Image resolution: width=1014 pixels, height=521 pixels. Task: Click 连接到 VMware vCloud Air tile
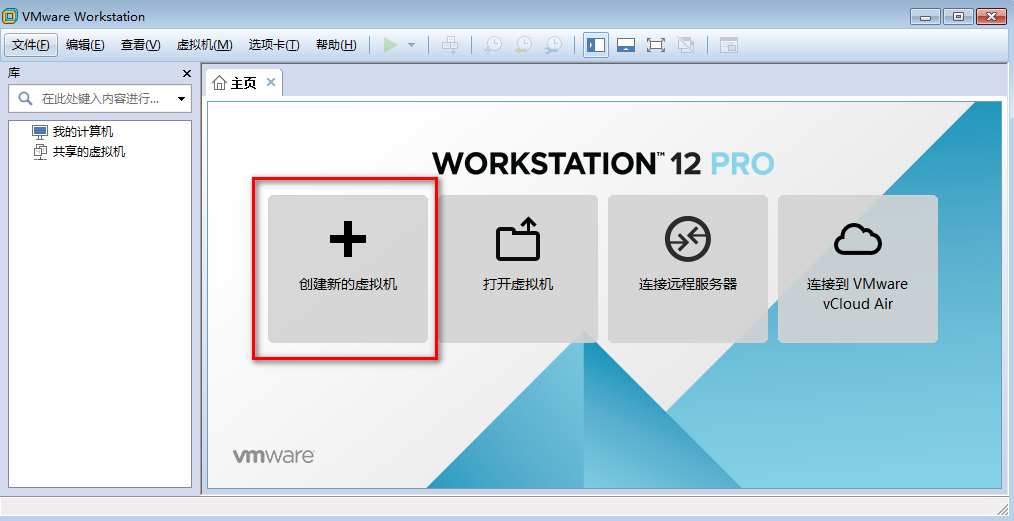(858, 269)
